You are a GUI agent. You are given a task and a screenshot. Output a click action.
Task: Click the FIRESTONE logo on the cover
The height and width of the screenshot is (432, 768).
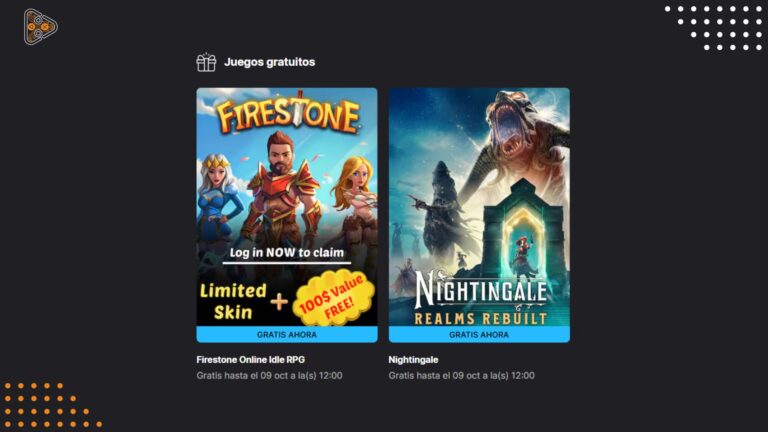[x=288, y=114]
